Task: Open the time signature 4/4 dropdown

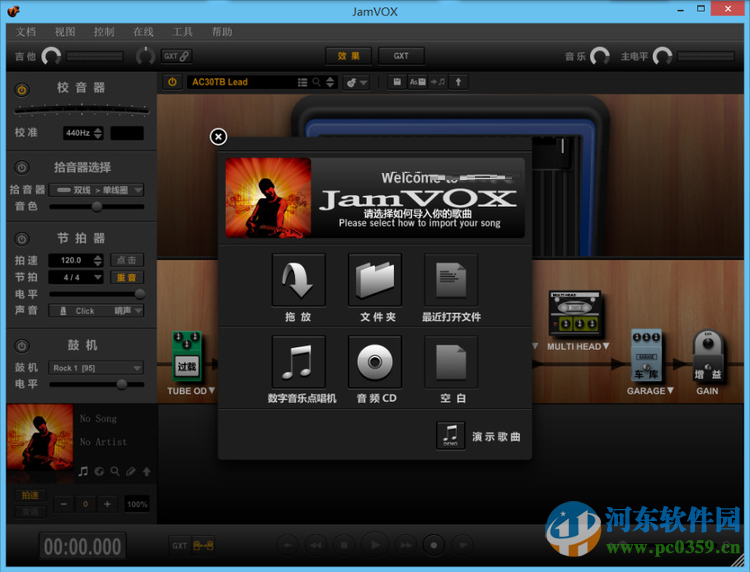Action: pyautogui.click(x=76, y=277)
